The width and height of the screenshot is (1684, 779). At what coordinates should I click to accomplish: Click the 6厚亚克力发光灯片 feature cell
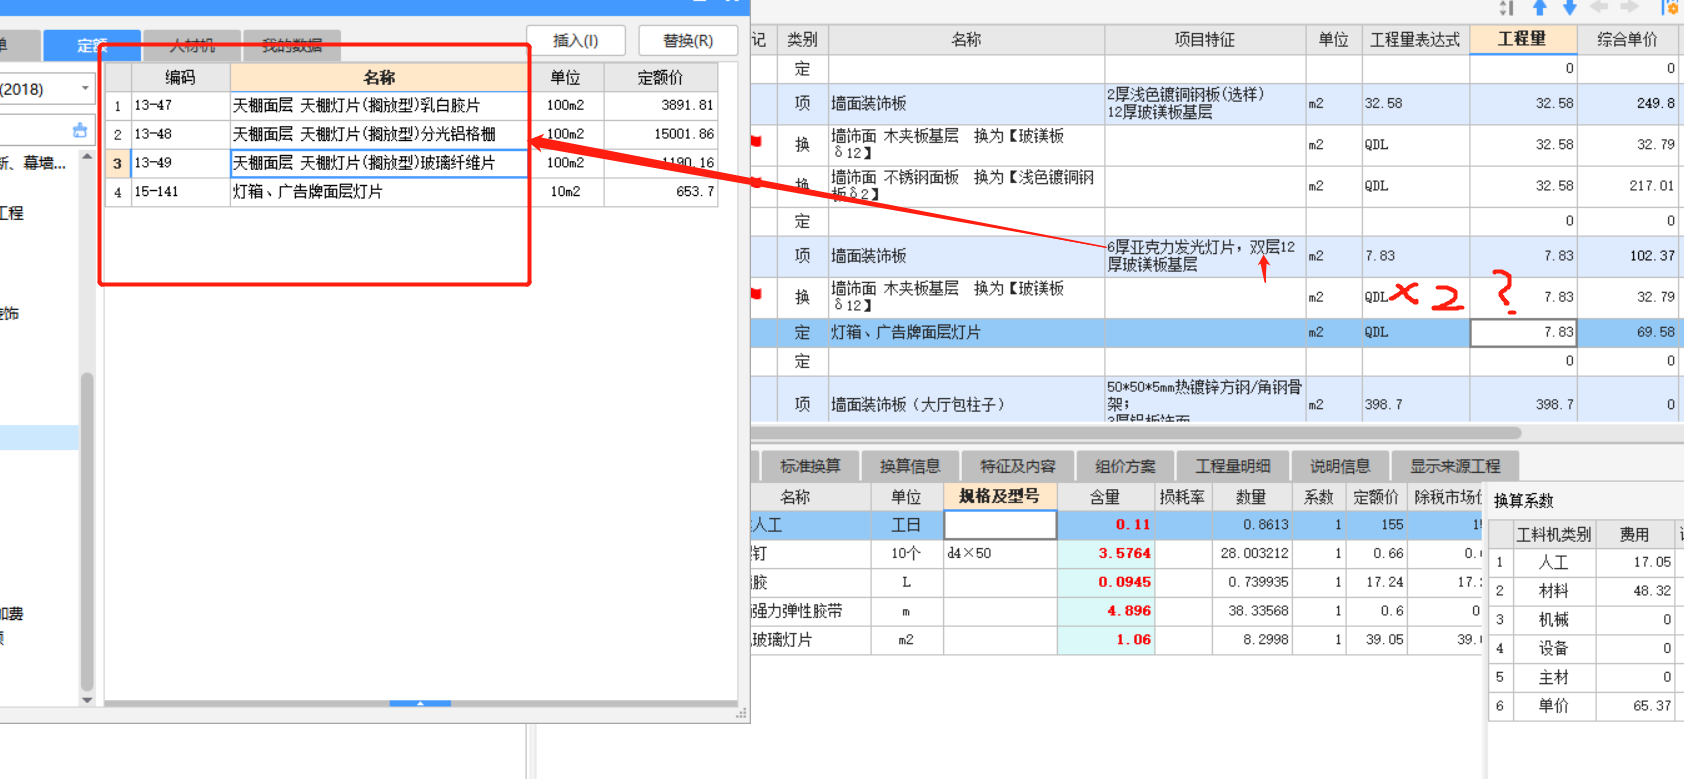click(1204, 256)
